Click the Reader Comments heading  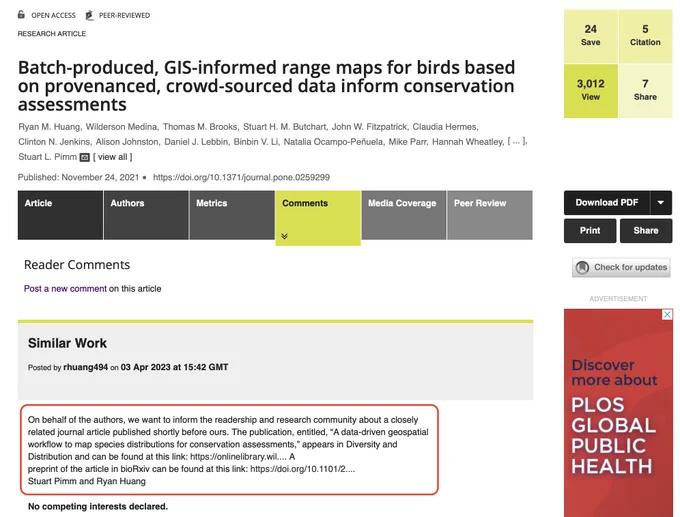coord(77,265)
